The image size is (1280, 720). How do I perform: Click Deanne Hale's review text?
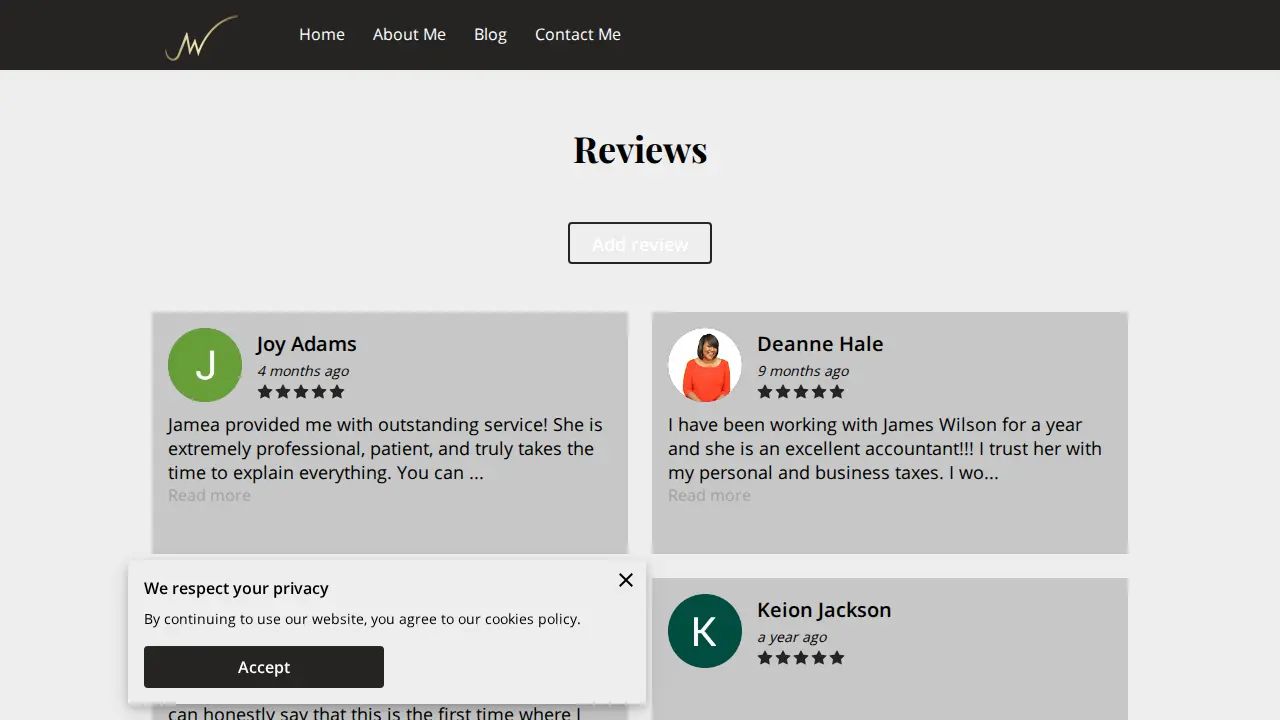[x=885, y=448]
